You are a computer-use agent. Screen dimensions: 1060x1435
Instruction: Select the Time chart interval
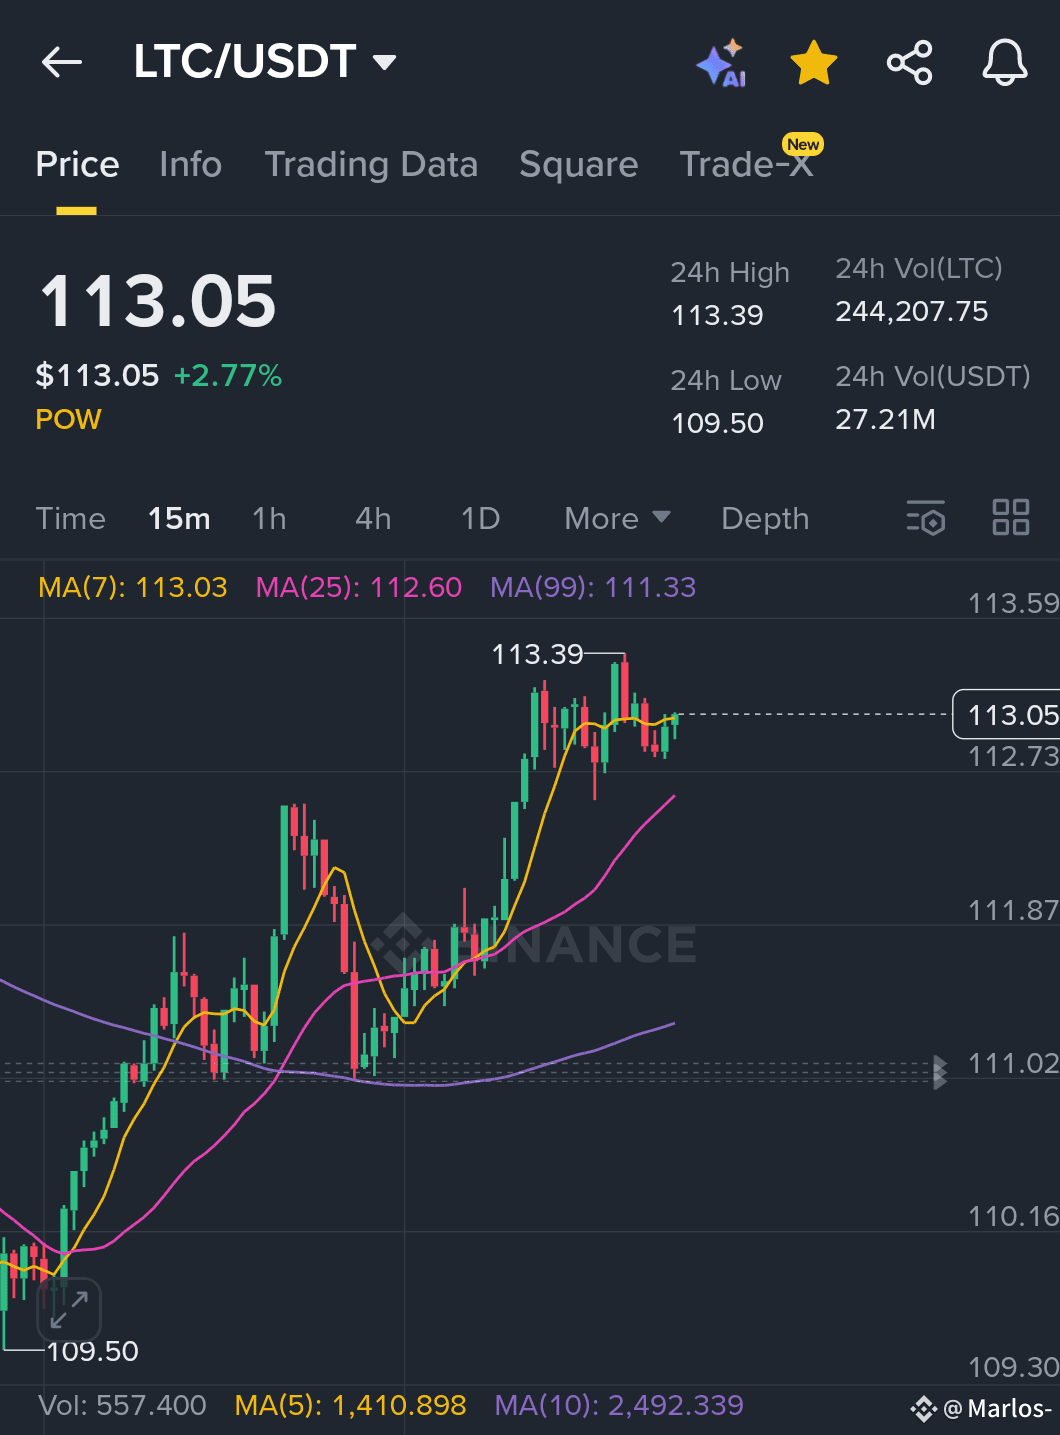[71, 518]
